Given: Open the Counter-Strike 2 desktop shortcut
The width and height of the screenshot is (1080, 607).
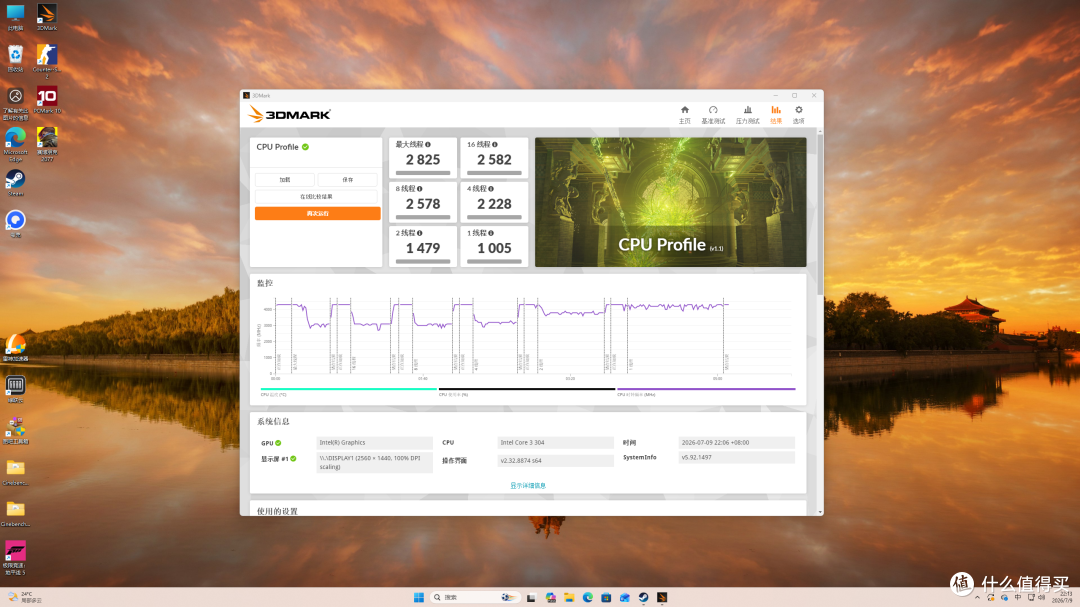Looking at the screenshot, I should point(47,61).
